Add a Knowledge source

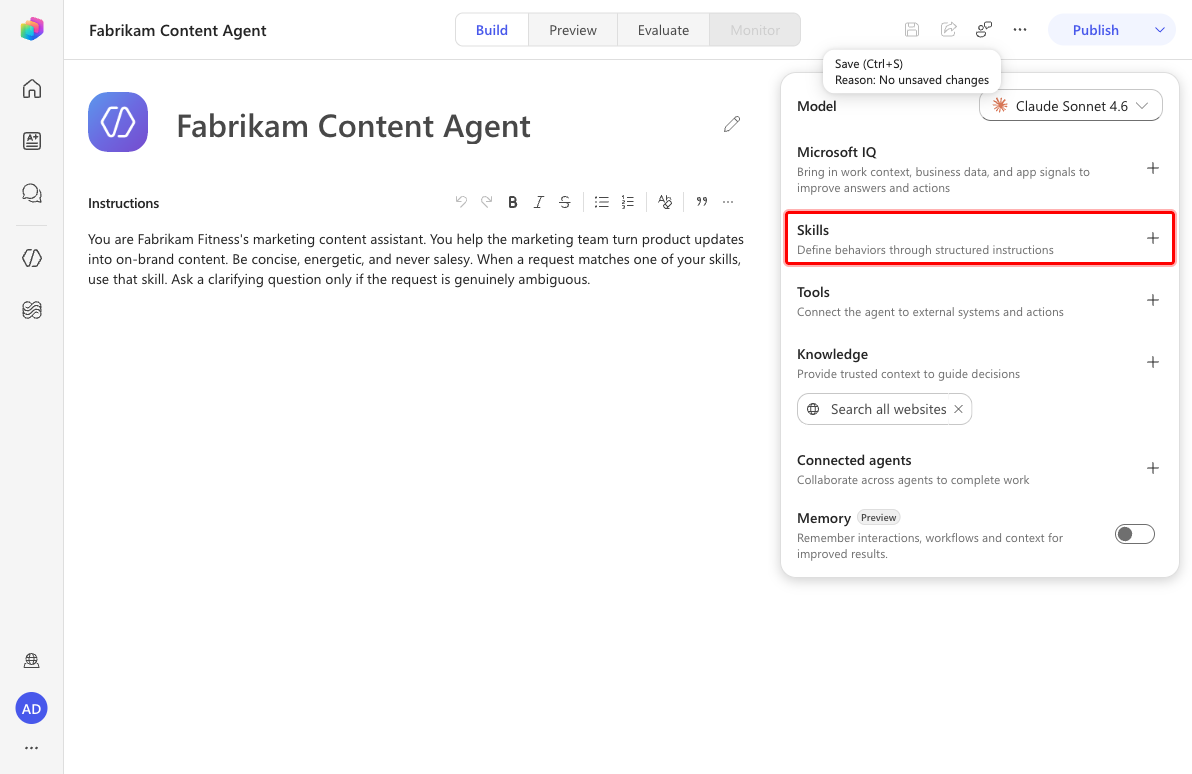click(1152, 362)
